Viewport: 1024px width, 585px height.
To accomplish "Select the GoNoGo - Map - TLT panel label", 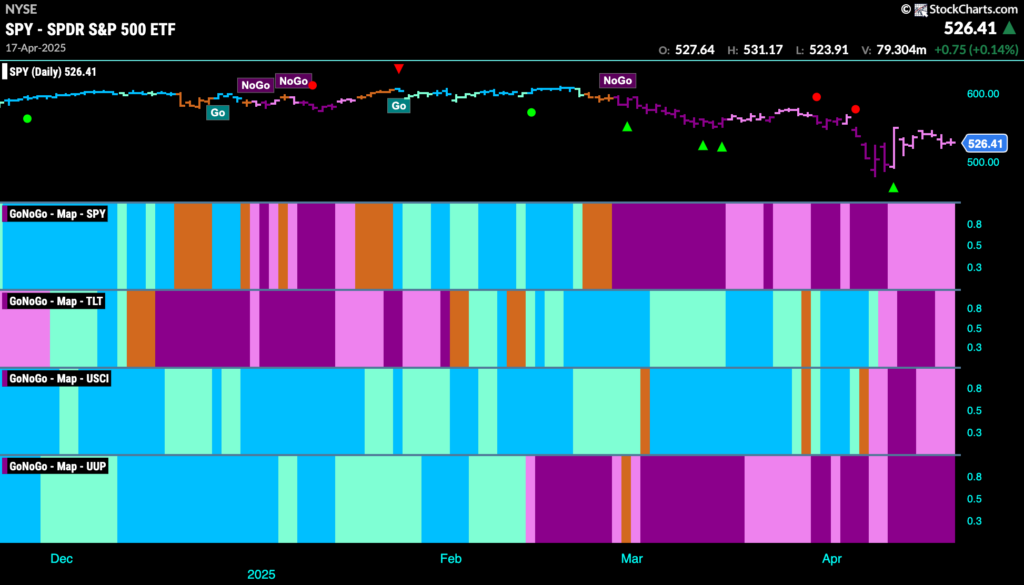I will point(54,300).
